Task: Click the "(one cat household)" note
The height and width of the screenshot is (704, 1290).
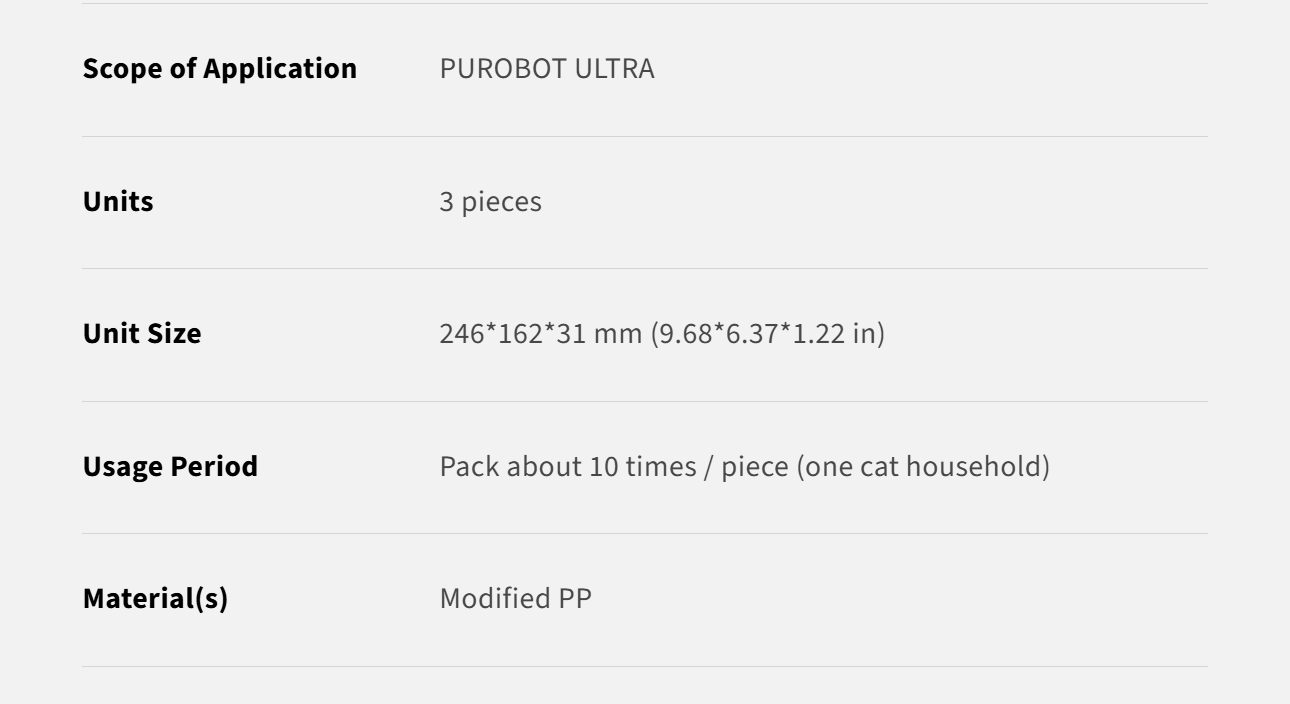Action: click(x=923, y=466)
